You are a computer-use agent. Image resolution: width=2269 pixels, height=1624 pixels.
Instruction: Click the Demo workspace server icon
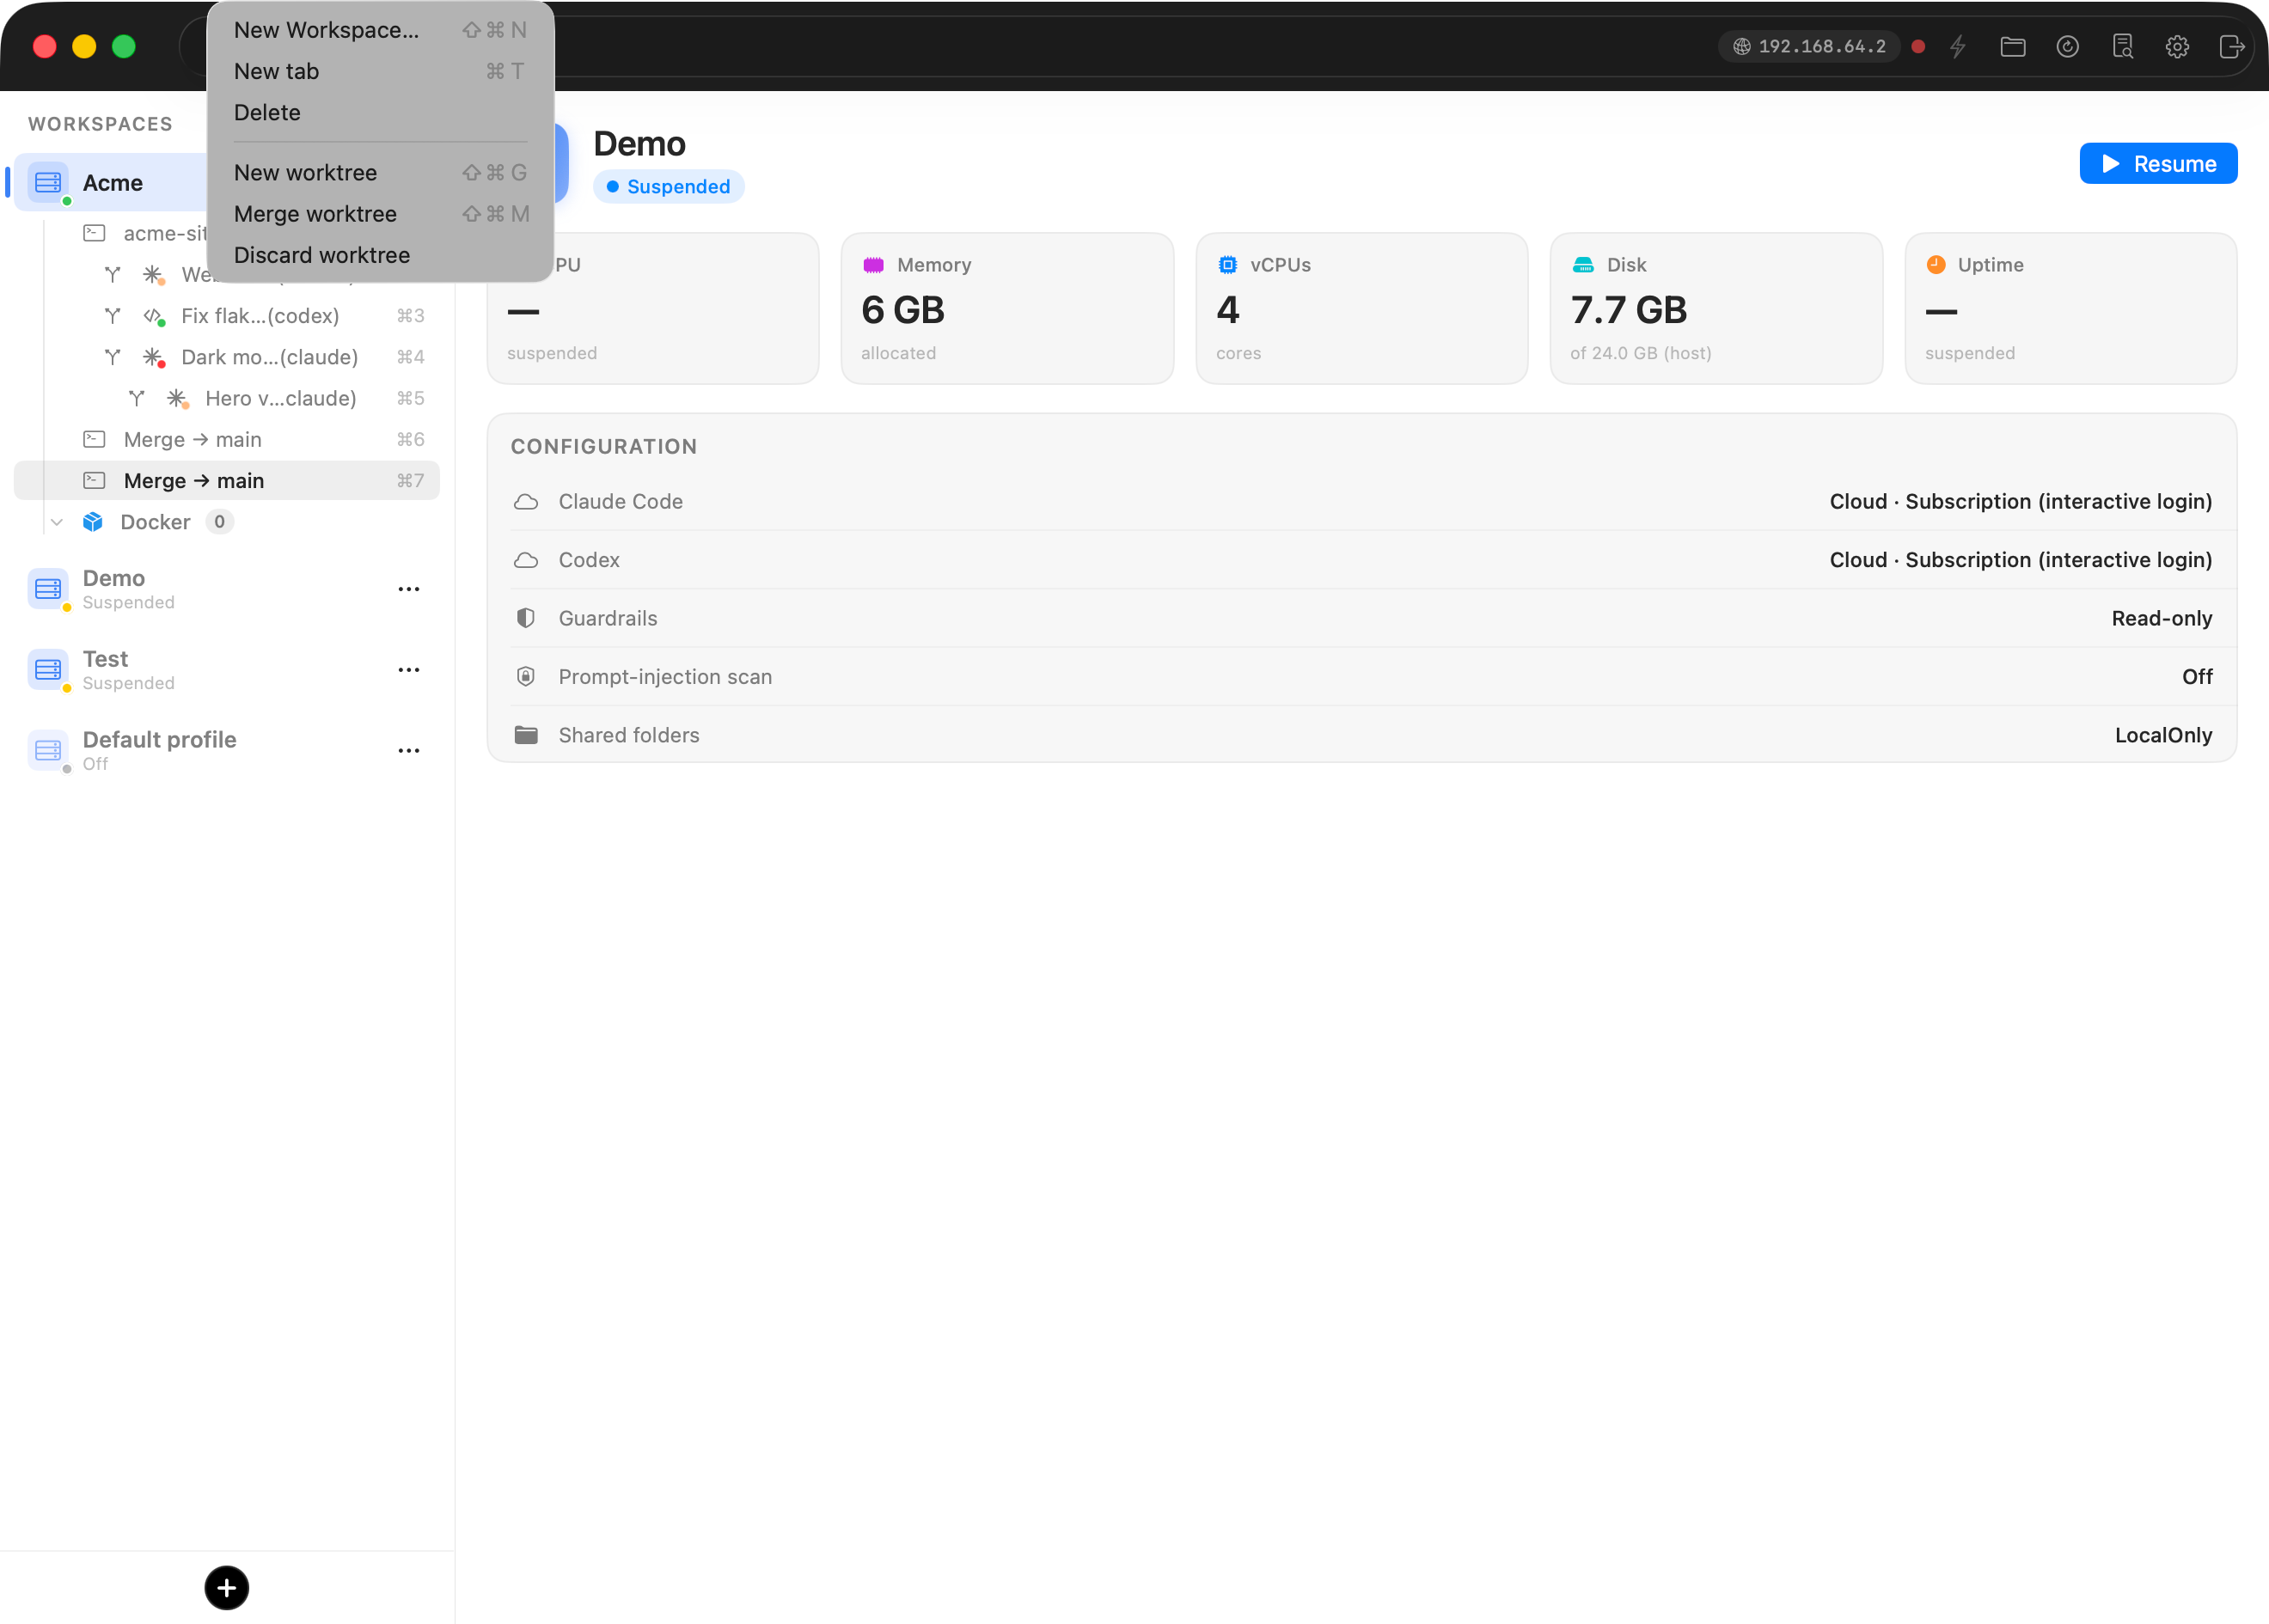click(x=48, y=589)
